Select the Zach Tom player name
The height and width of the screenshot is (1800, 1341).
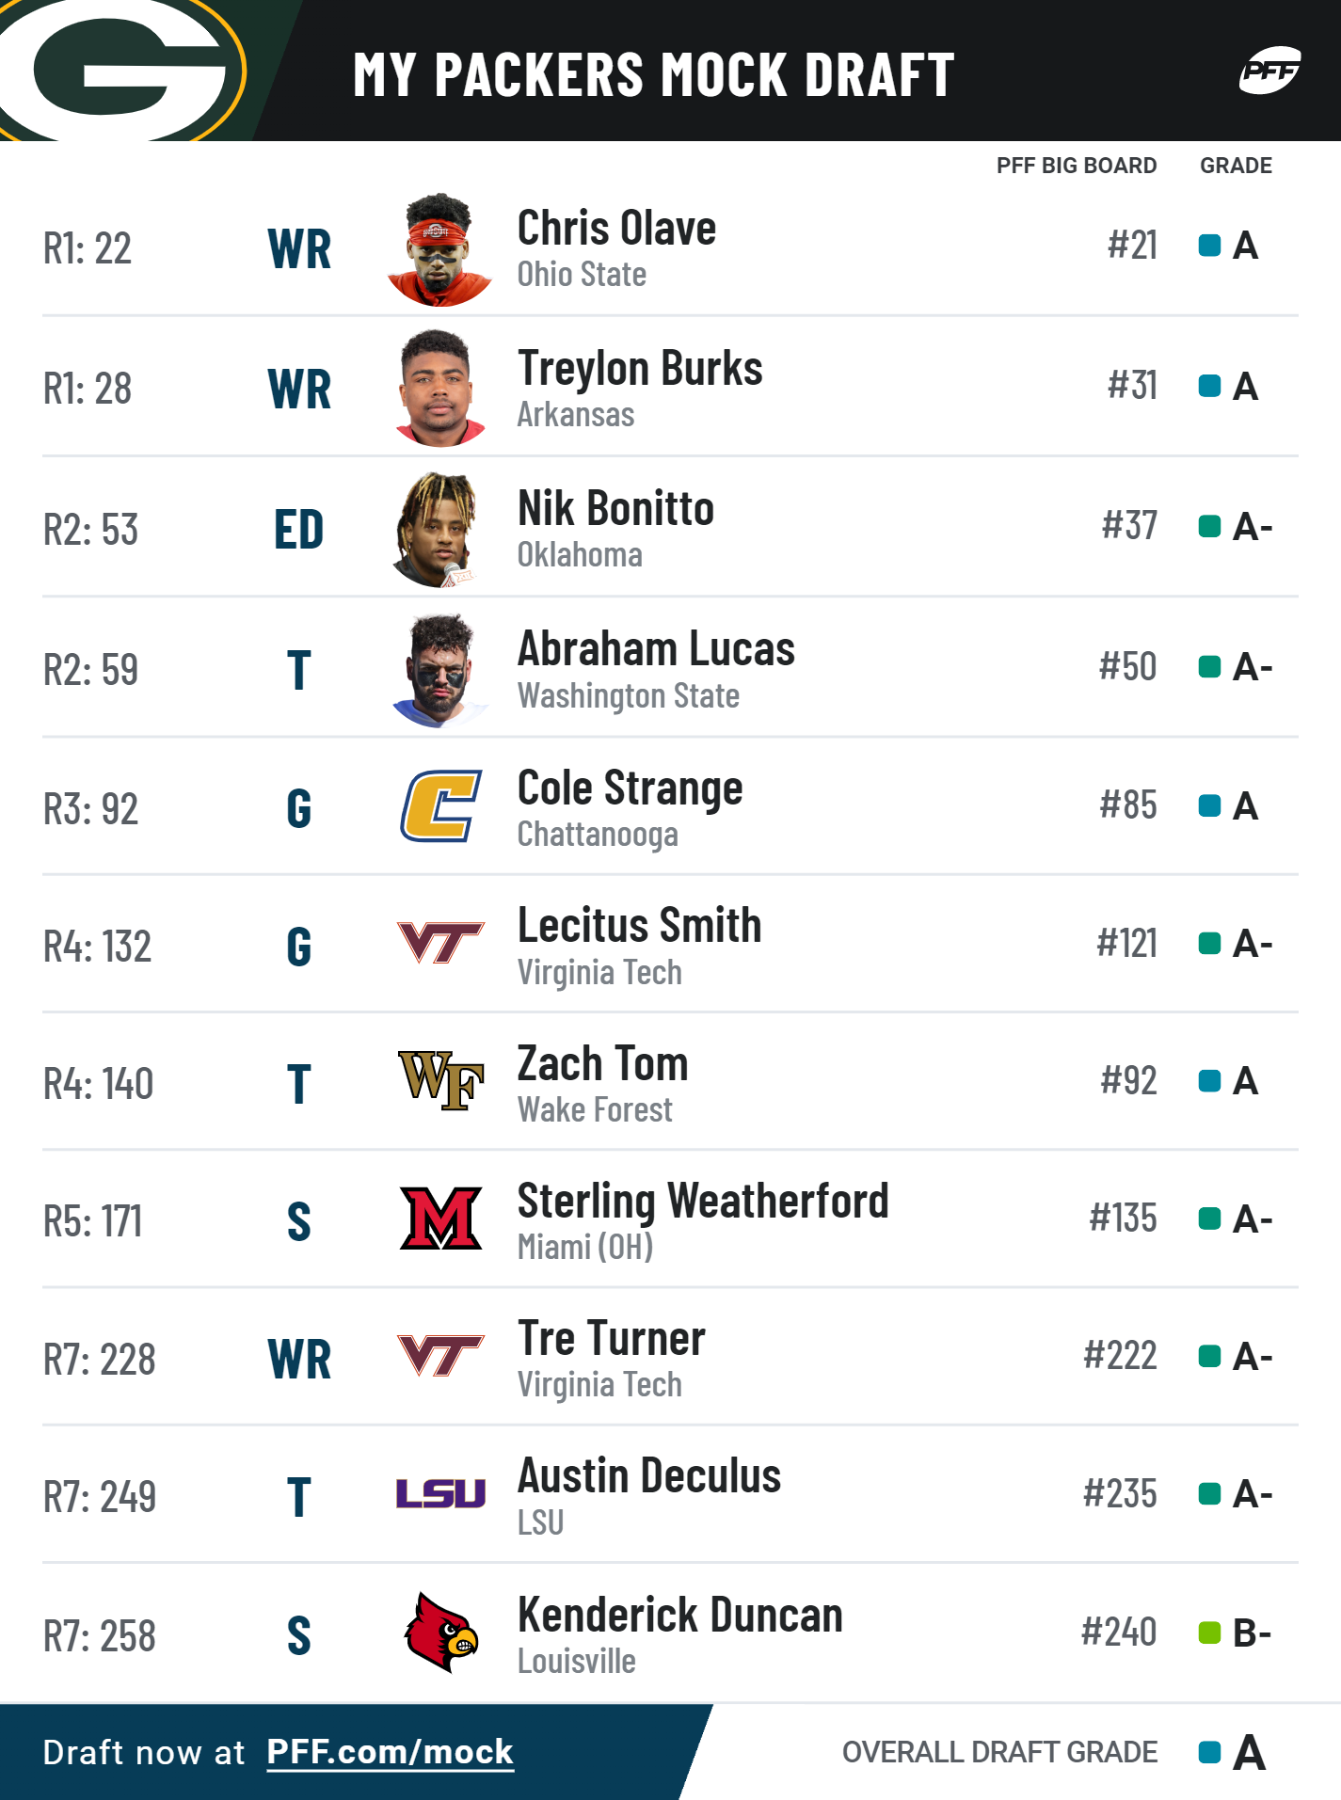click(x=602, y=1063)
